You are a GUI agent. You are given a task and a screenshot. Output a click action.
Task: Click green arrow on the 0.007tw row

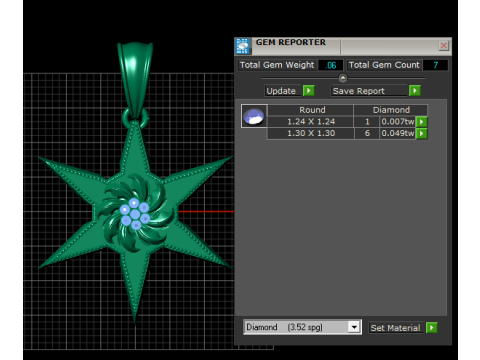tap(422, 122)
